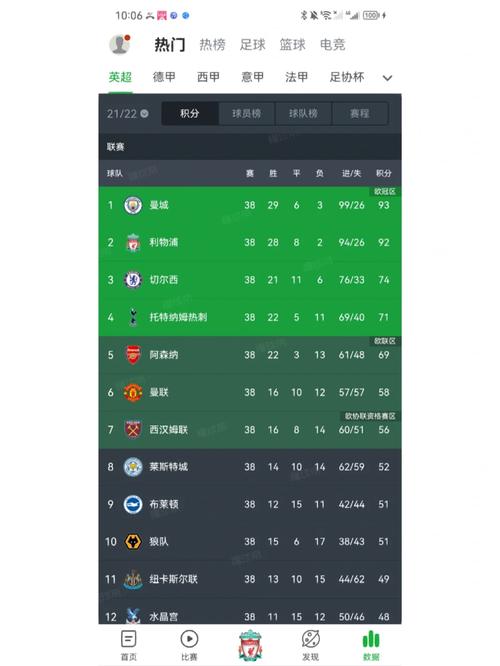500x666 pixels.
Task: Select the 德甲 league tab
Action: (164, 77)
